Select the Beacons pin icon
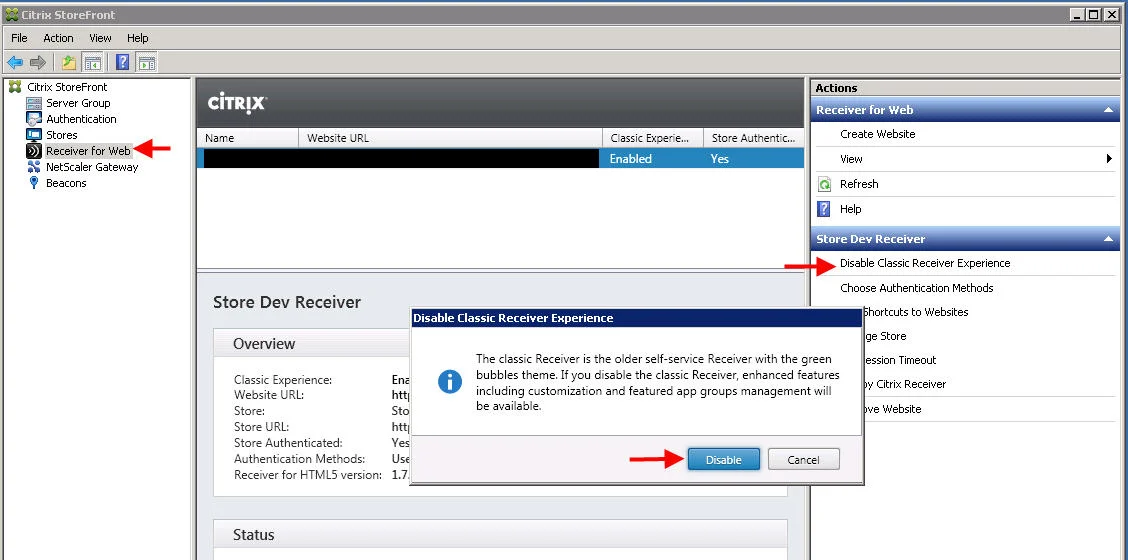 point(34,183)
